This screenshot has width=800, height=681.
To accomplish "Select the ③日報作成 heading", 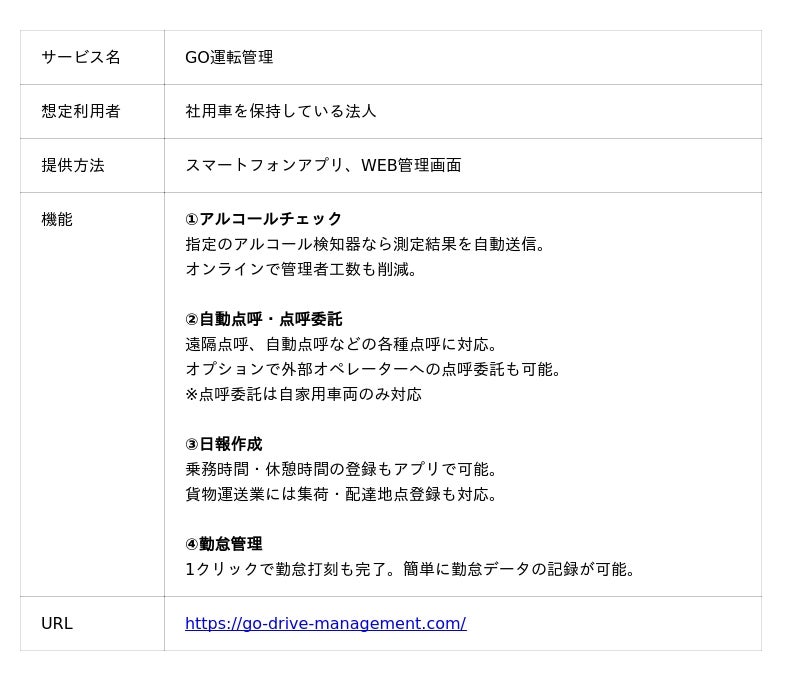I will (x=224, y=445).
